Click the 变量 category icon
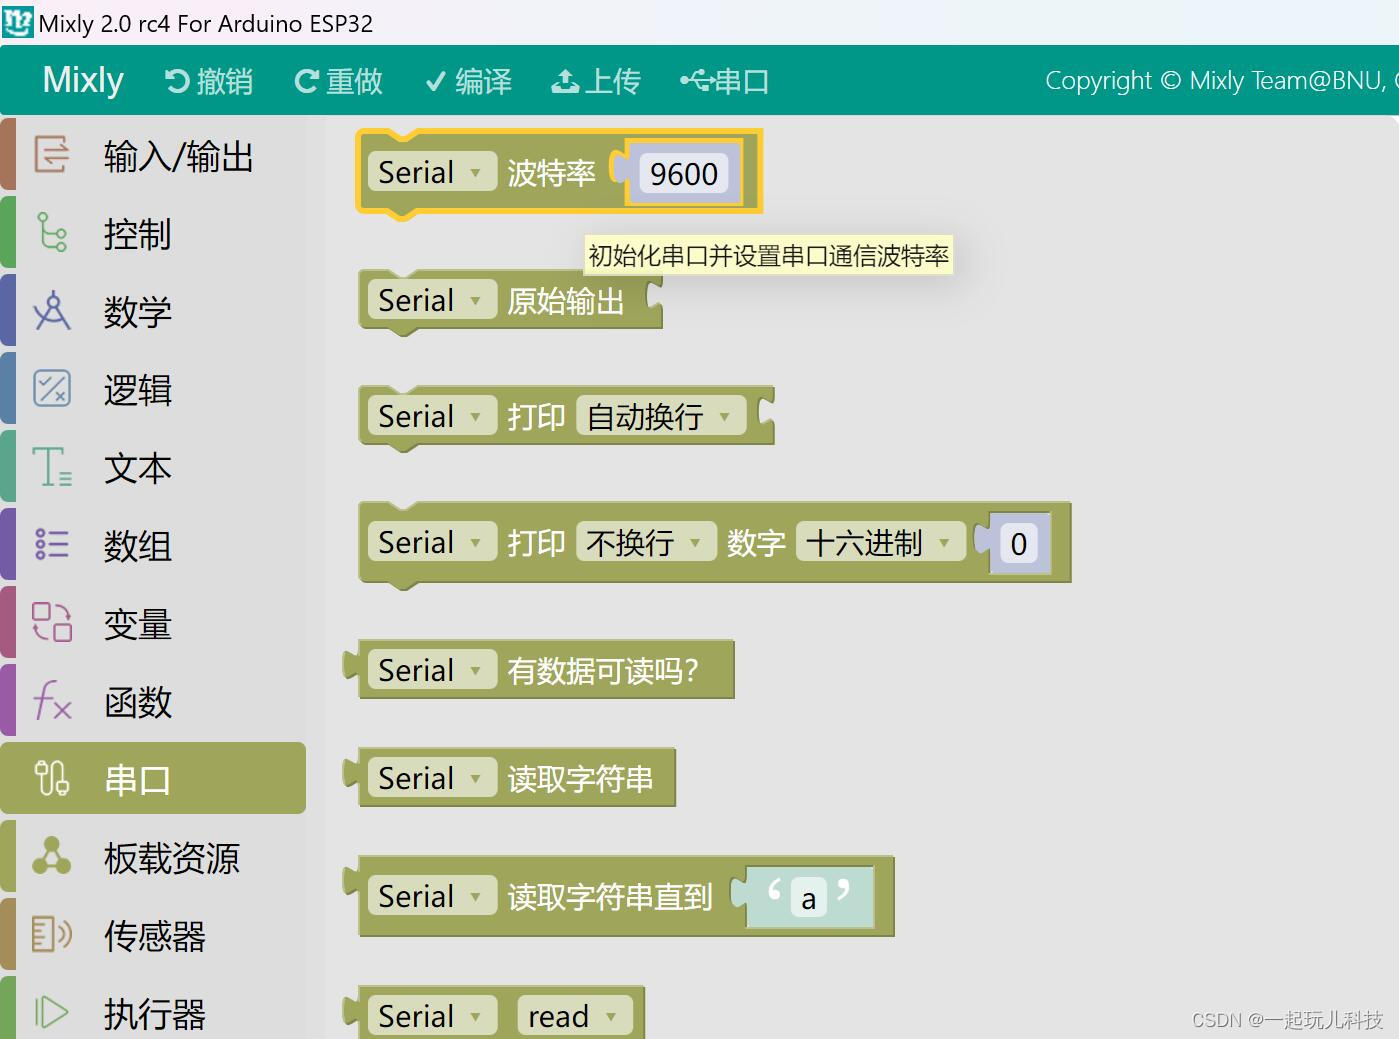Viewport: 1399px width, 1039px height. click(51, 622)
